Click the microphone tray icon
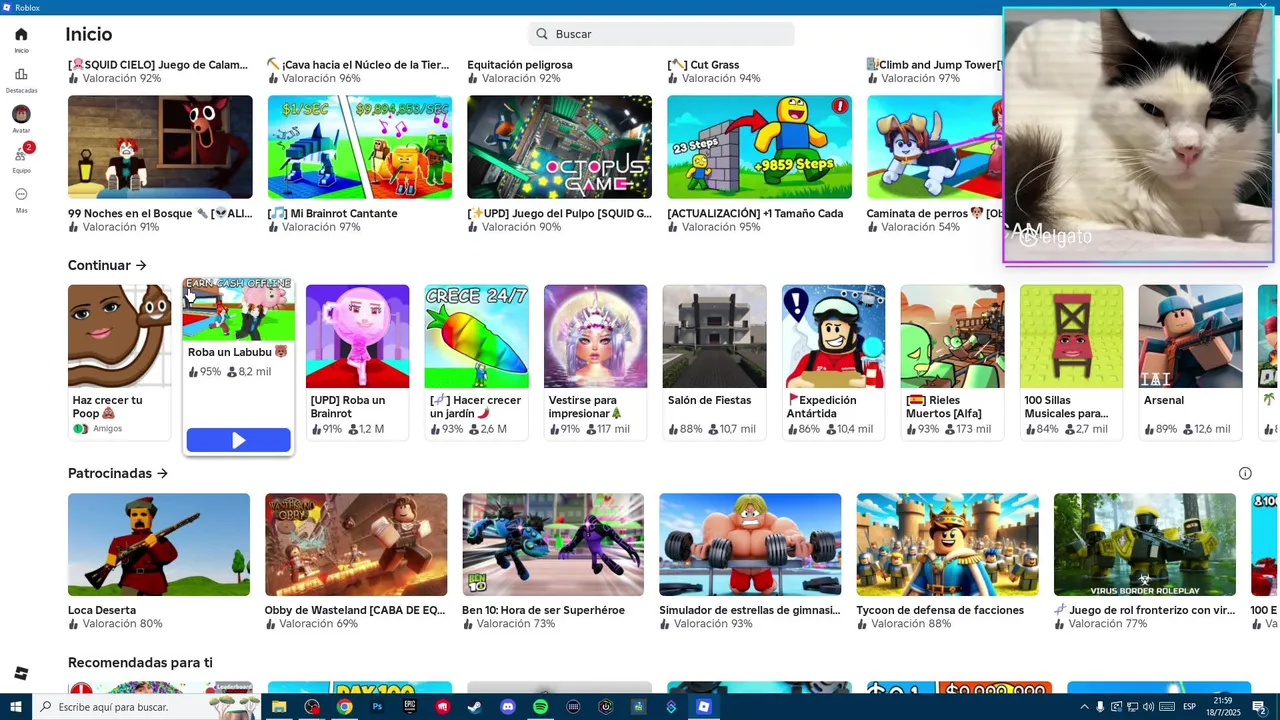This screenshot has height=720, width=1280. pos(1100,707)
